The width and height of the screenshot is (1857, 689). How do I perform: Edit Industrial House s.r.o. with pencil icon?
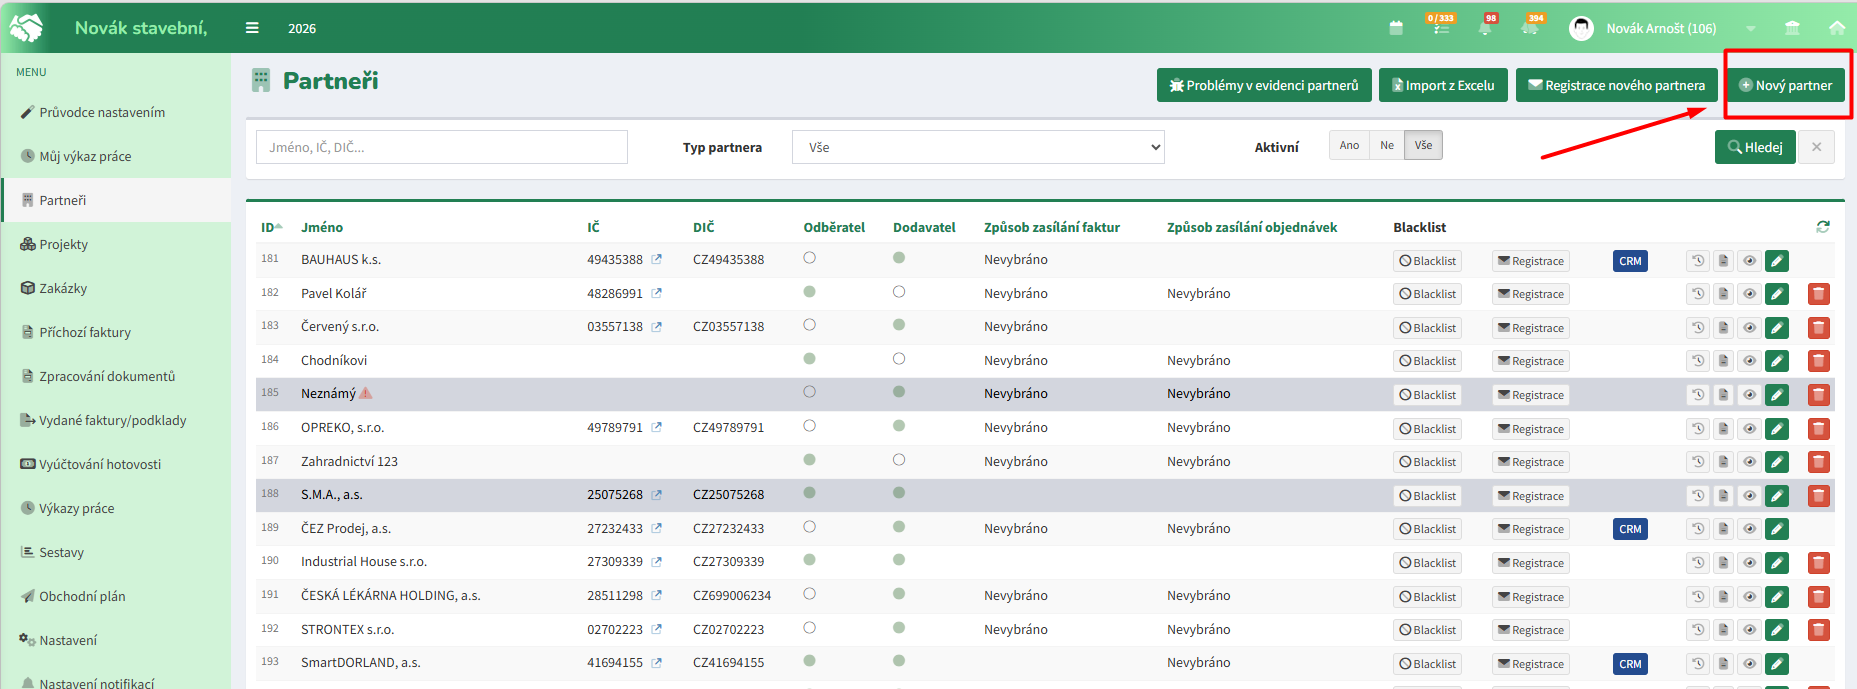(x=1777, y=563)
